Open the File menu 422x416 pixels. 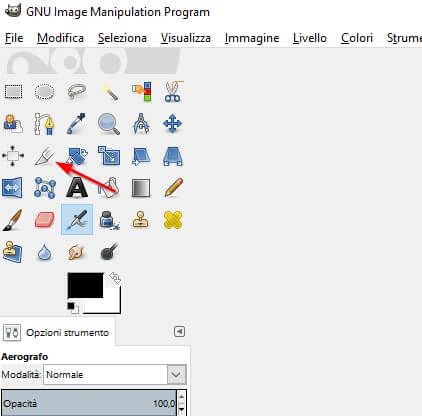click(14, 38)
